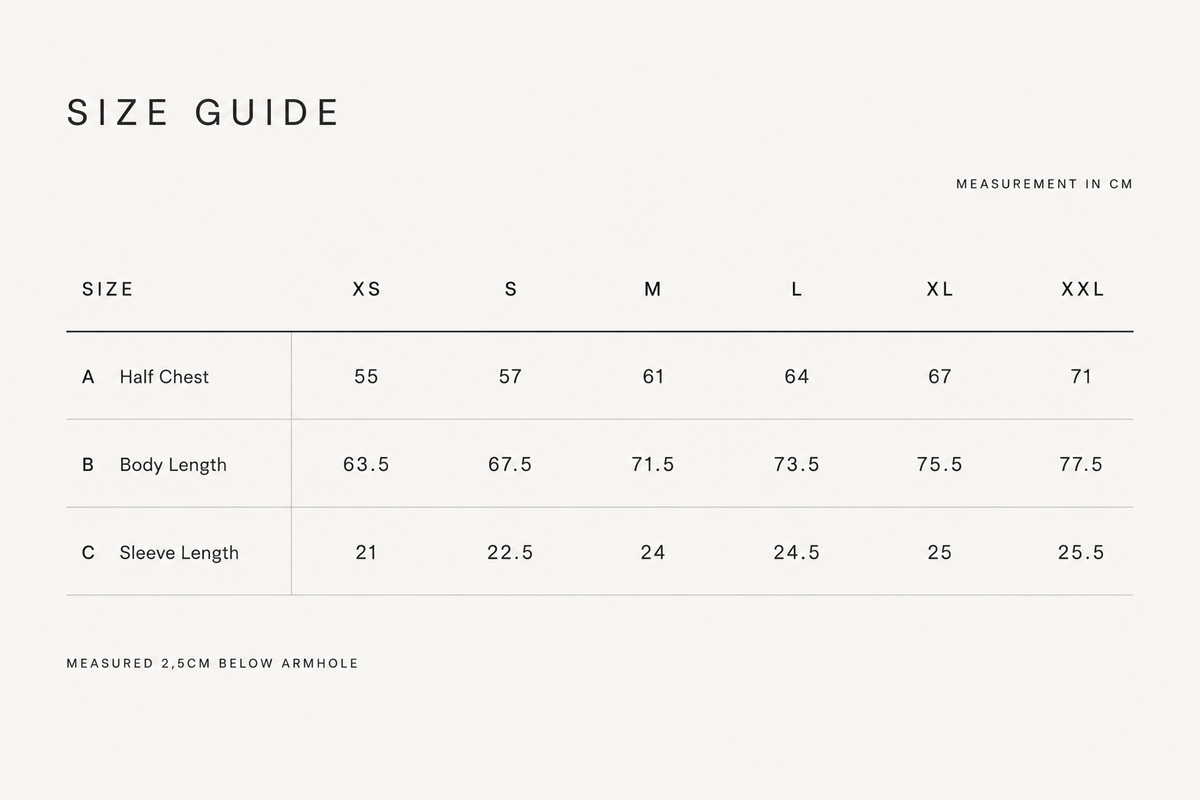
Task: Select the M size column header
Action: (x=653, y=289)
